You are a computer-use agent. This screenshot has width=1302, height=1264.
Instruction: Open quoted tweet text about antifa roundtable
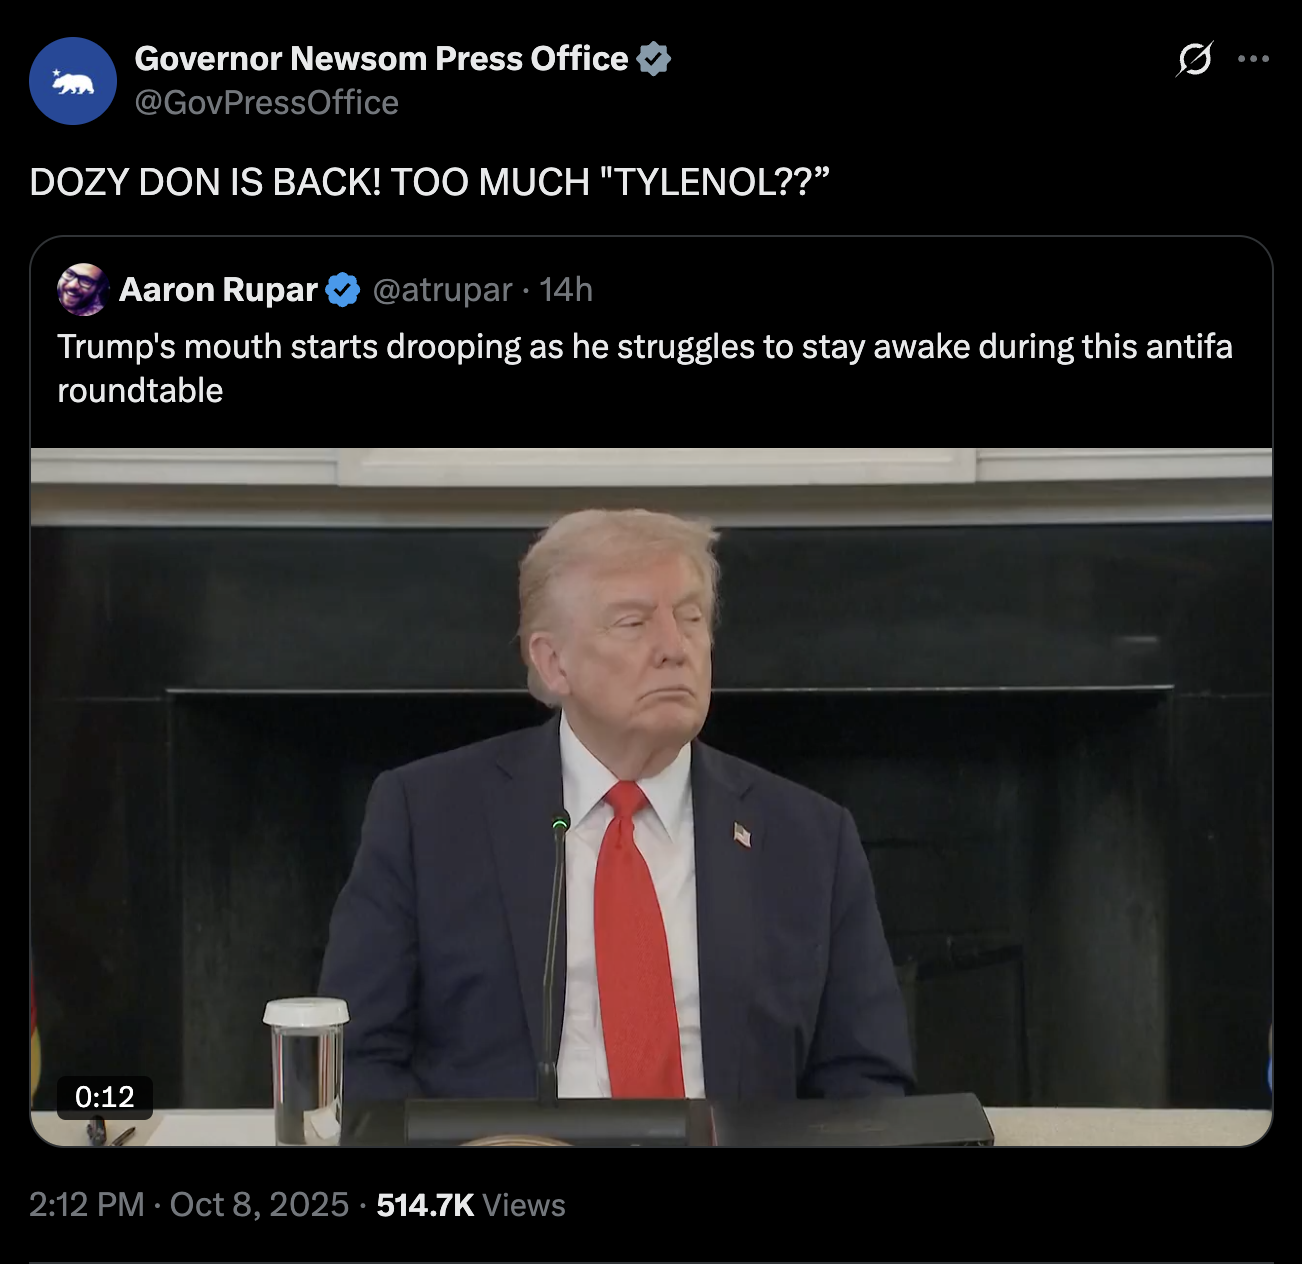(645, 368)
